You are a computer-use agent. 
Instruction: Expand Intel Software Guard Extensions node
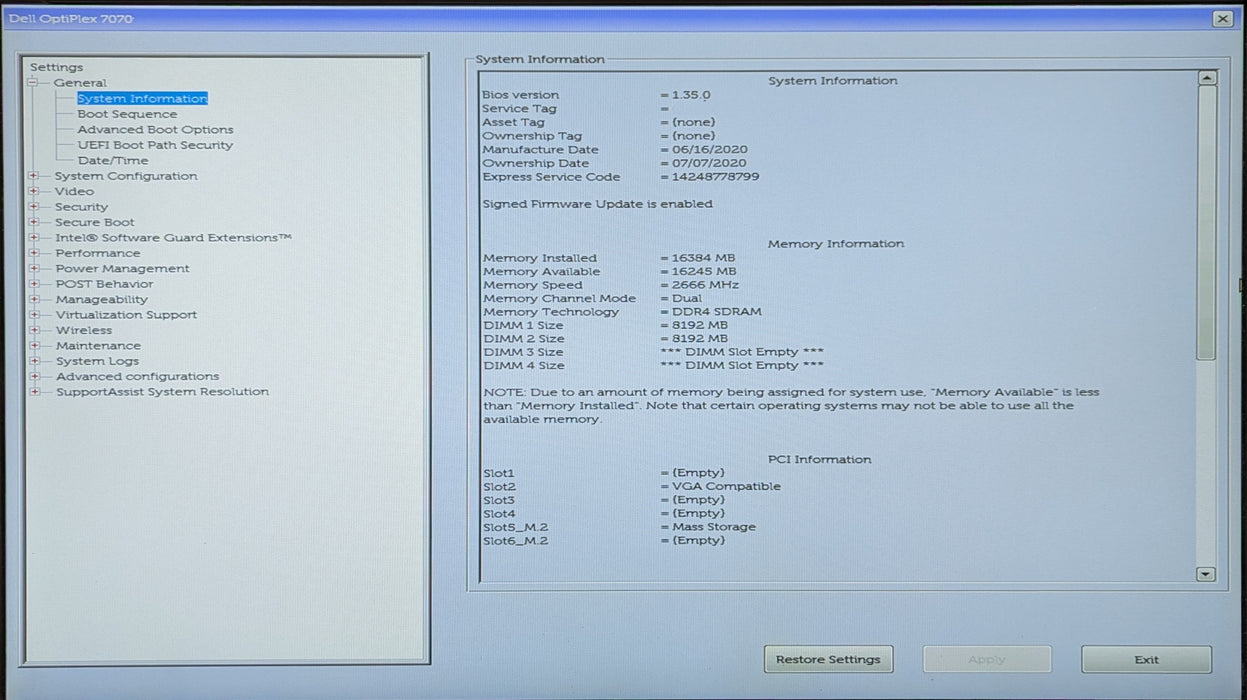tap(34, 238)
